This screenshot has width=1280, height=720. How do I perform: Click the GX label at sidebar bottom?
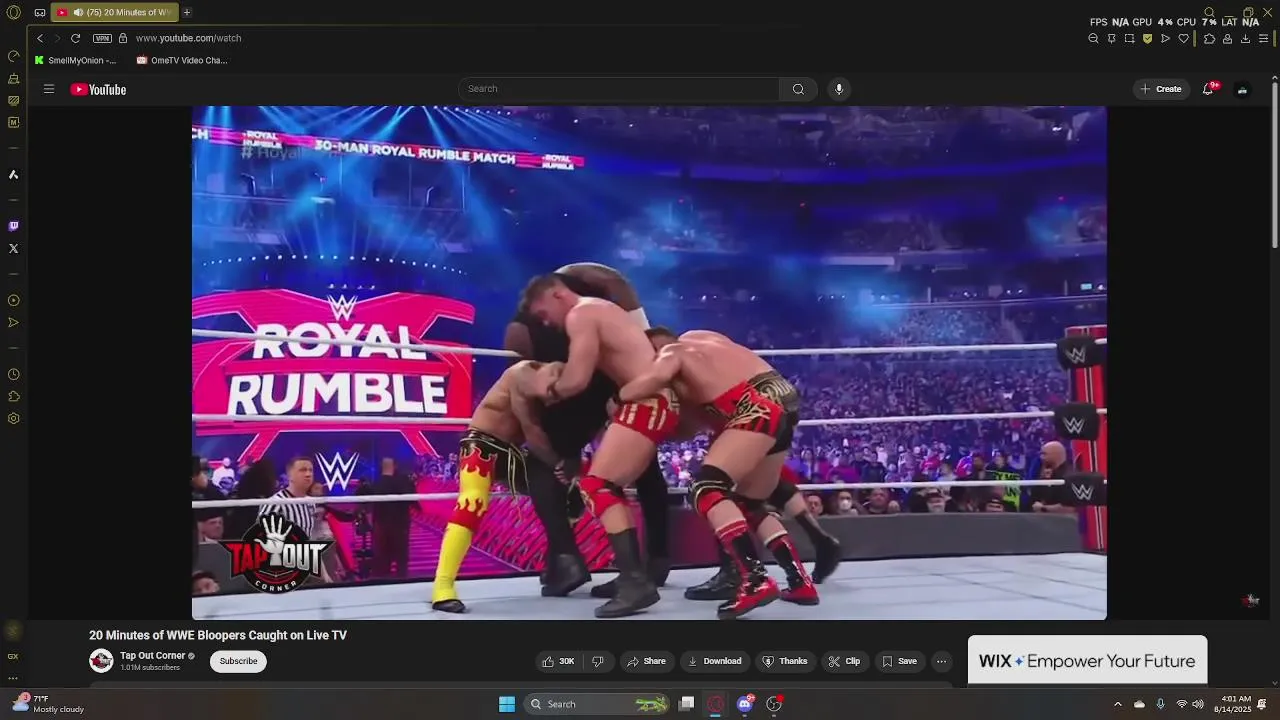coord(13,656)
